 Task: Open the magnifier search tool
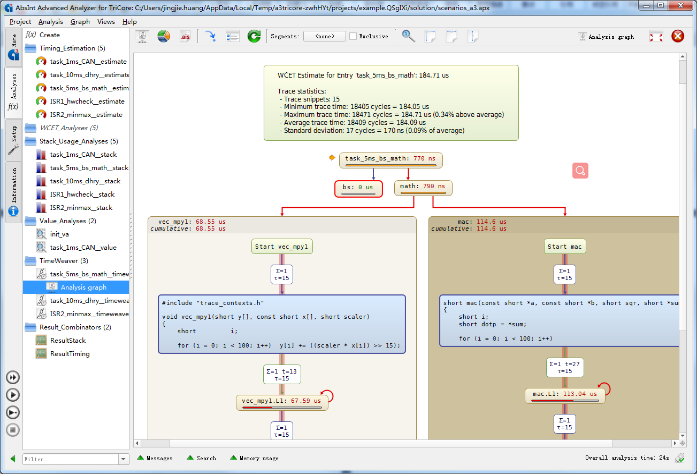408,36
